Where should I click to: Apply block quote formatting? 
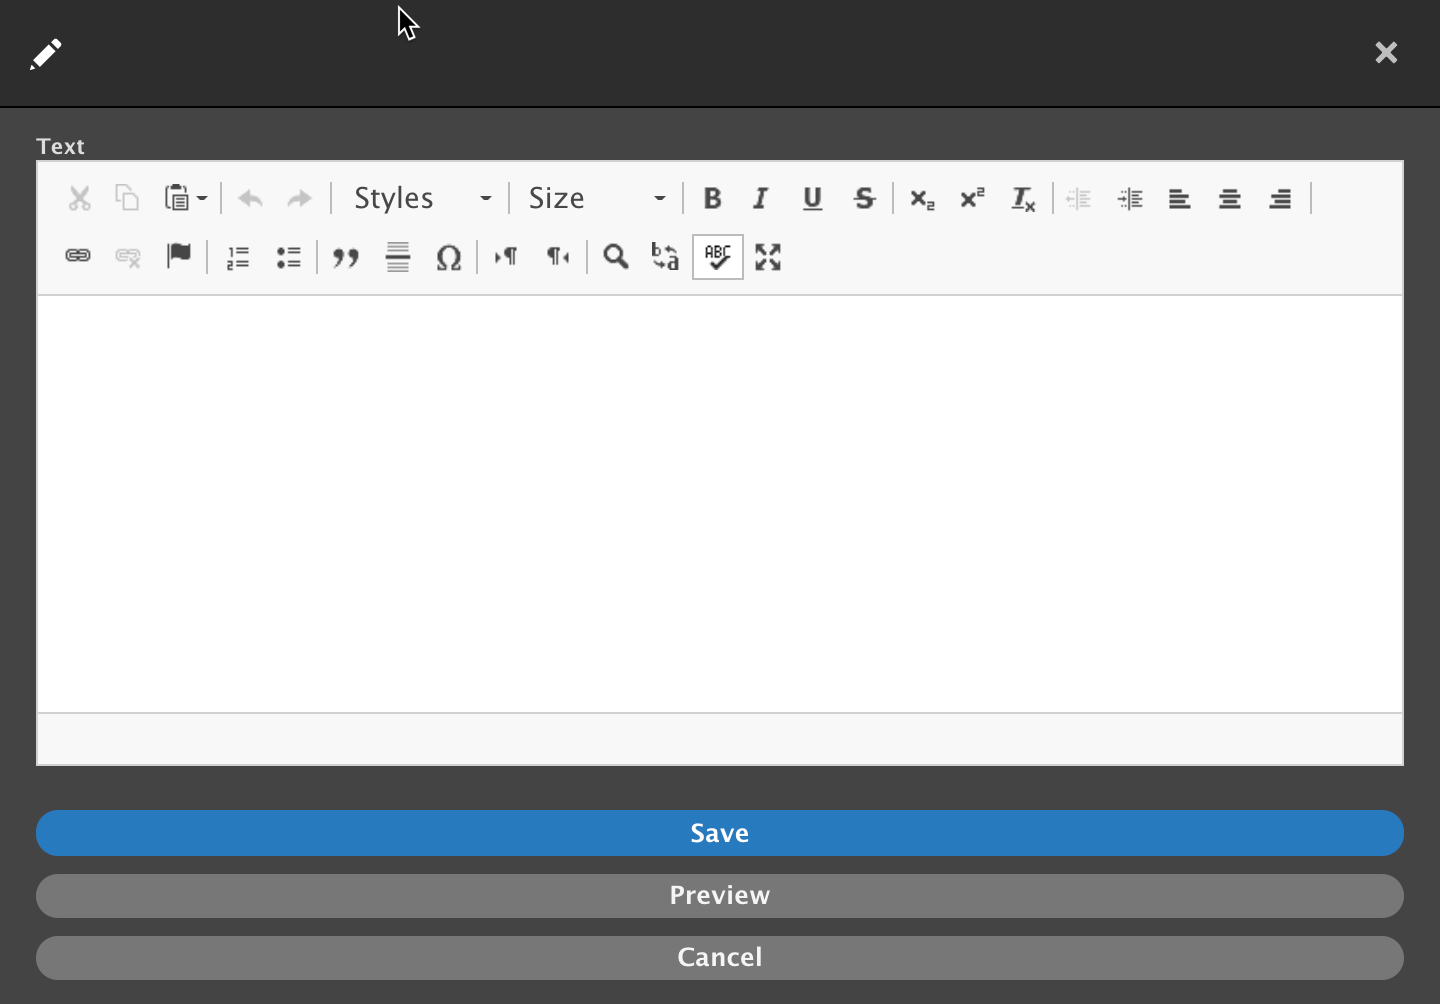click(346, 258)
